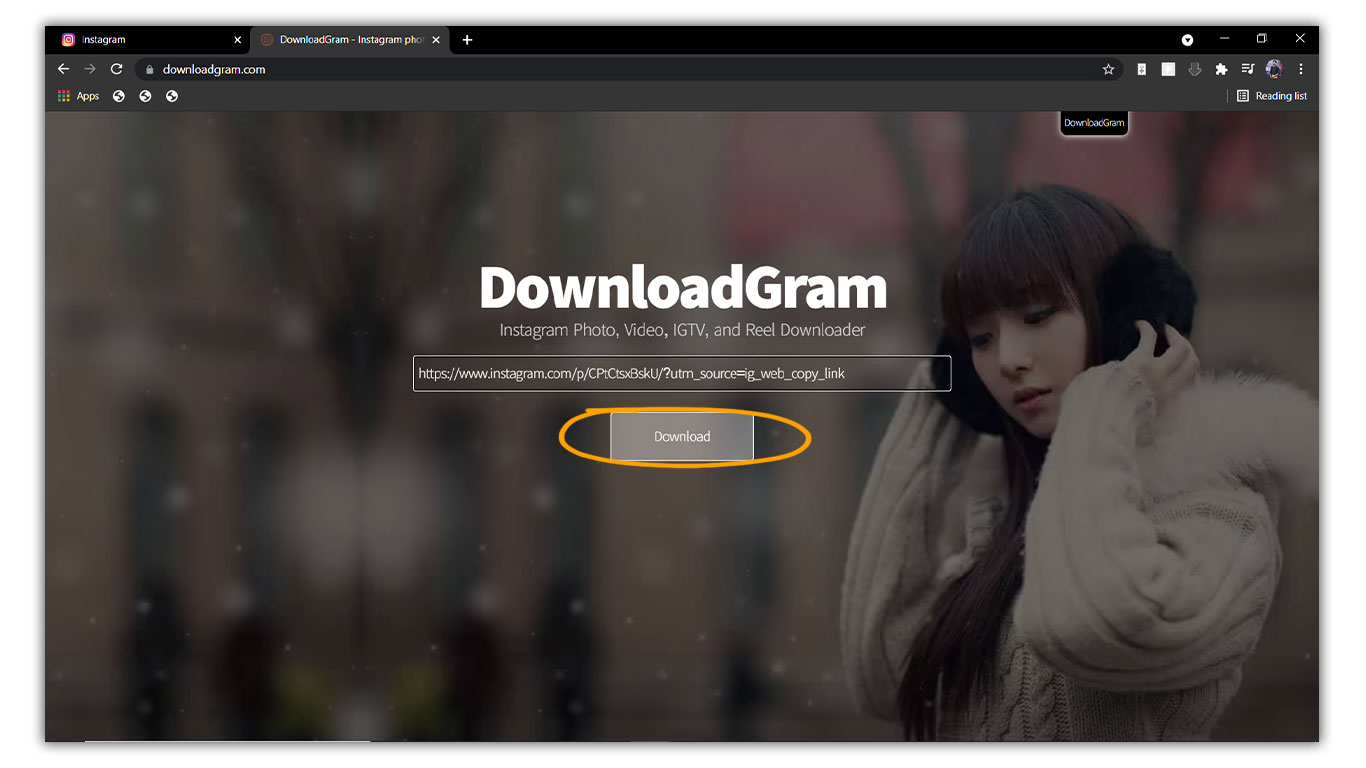The width and height of the screenshot is (1366, 768).
Task: Reload the current page
Action: (116, 69)
